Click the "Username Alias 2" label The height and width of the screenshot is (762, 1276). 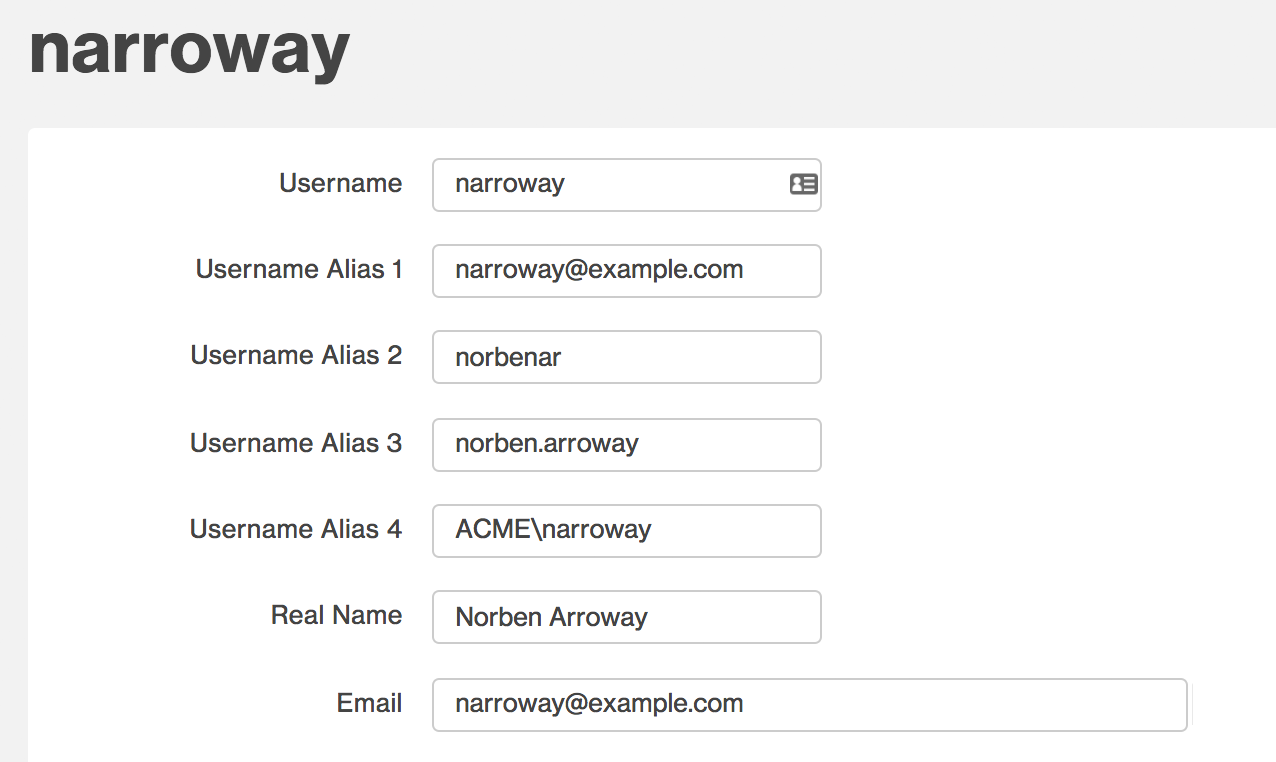point(296,356)
